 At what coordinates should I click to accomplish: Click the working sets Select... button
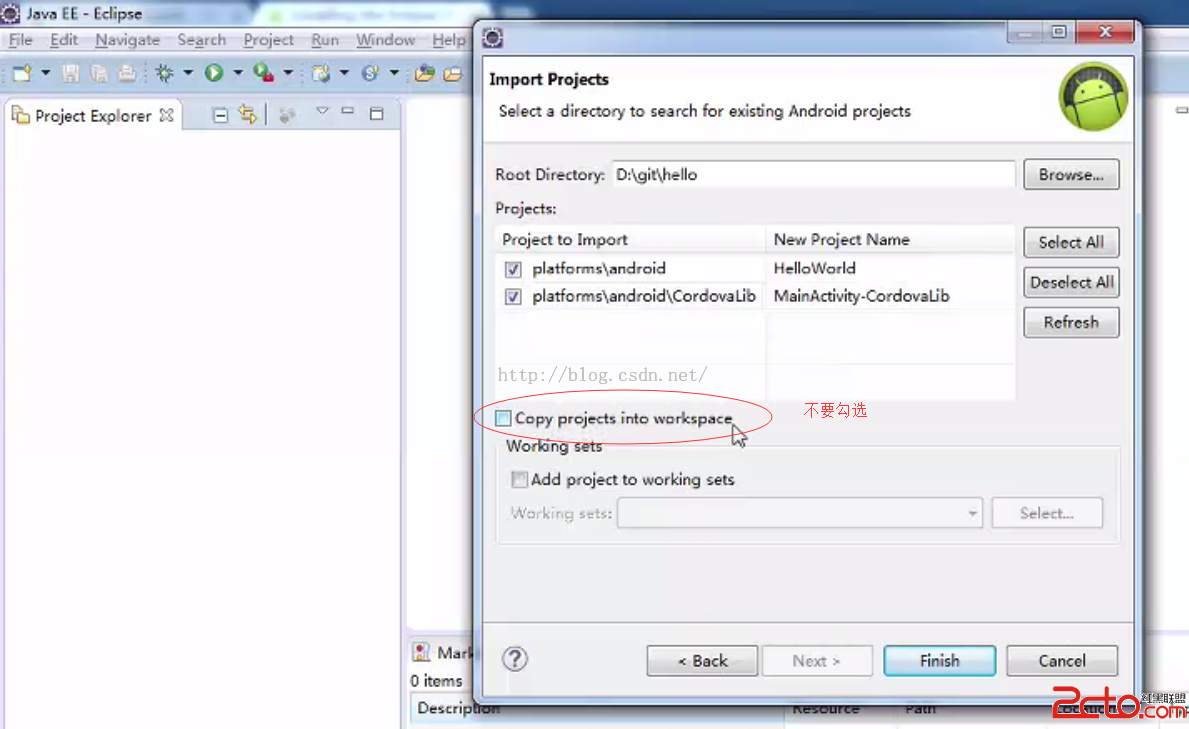[x=1046, y=514]
